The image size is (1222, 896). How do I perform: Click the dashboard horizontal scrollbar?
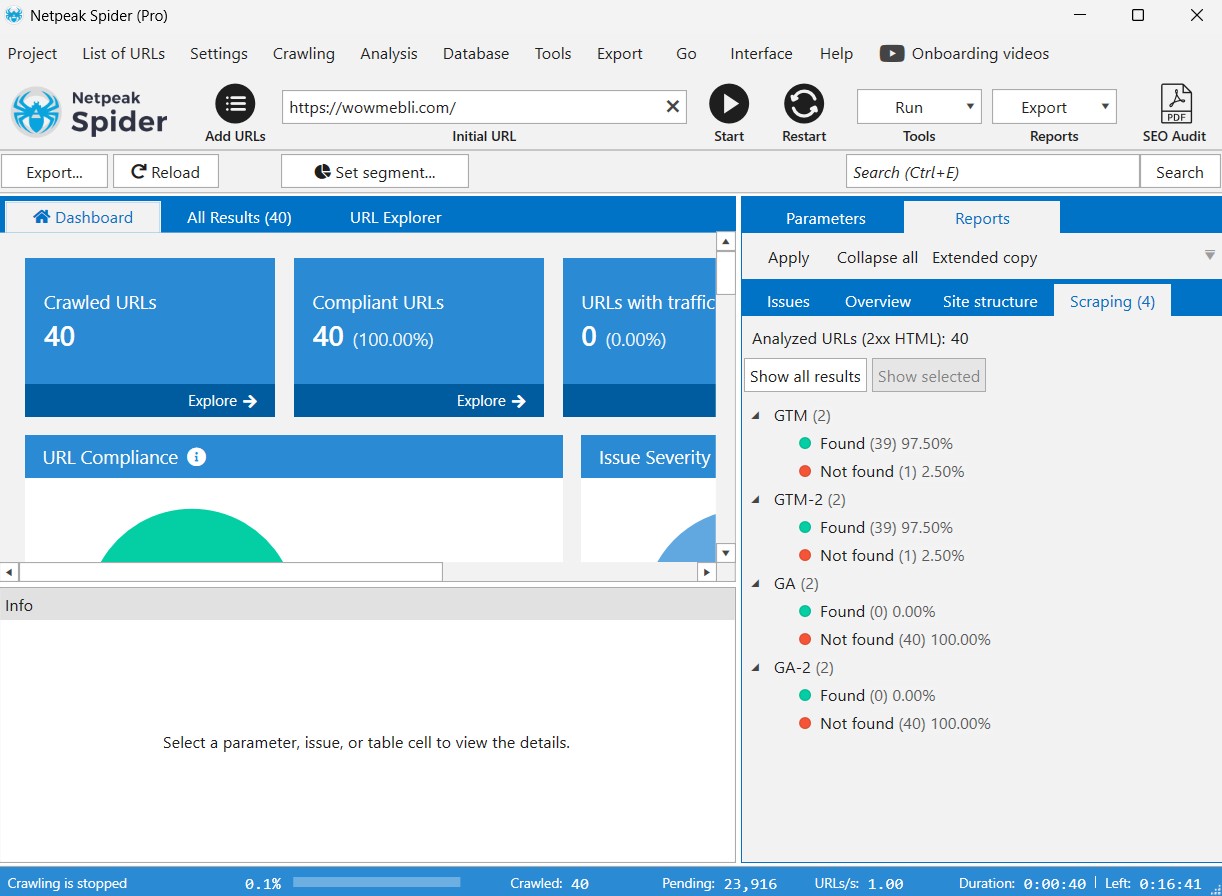pos(230,572)
